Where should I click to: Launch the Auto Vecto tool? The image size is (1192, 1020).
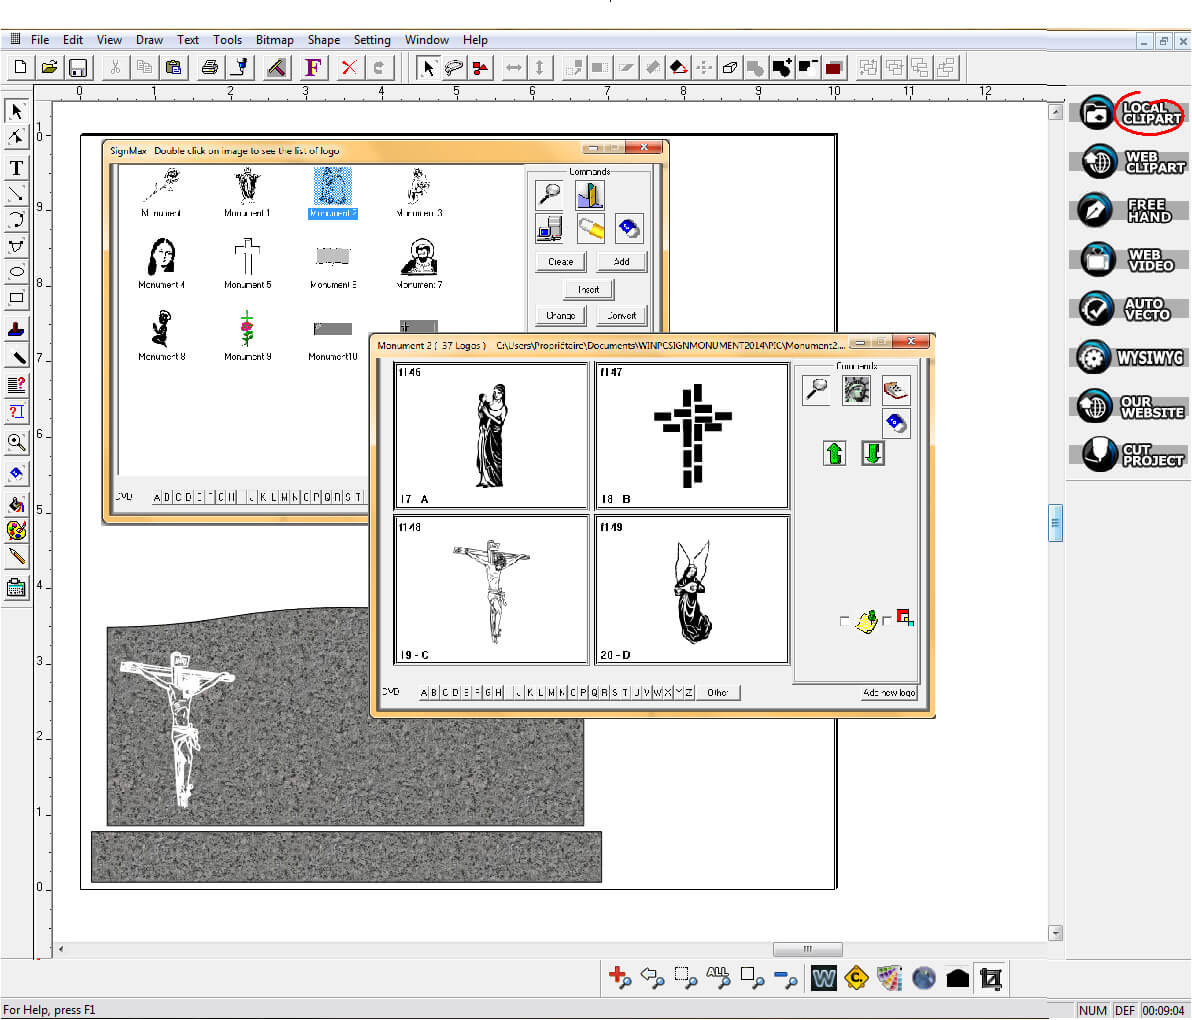1130,309
